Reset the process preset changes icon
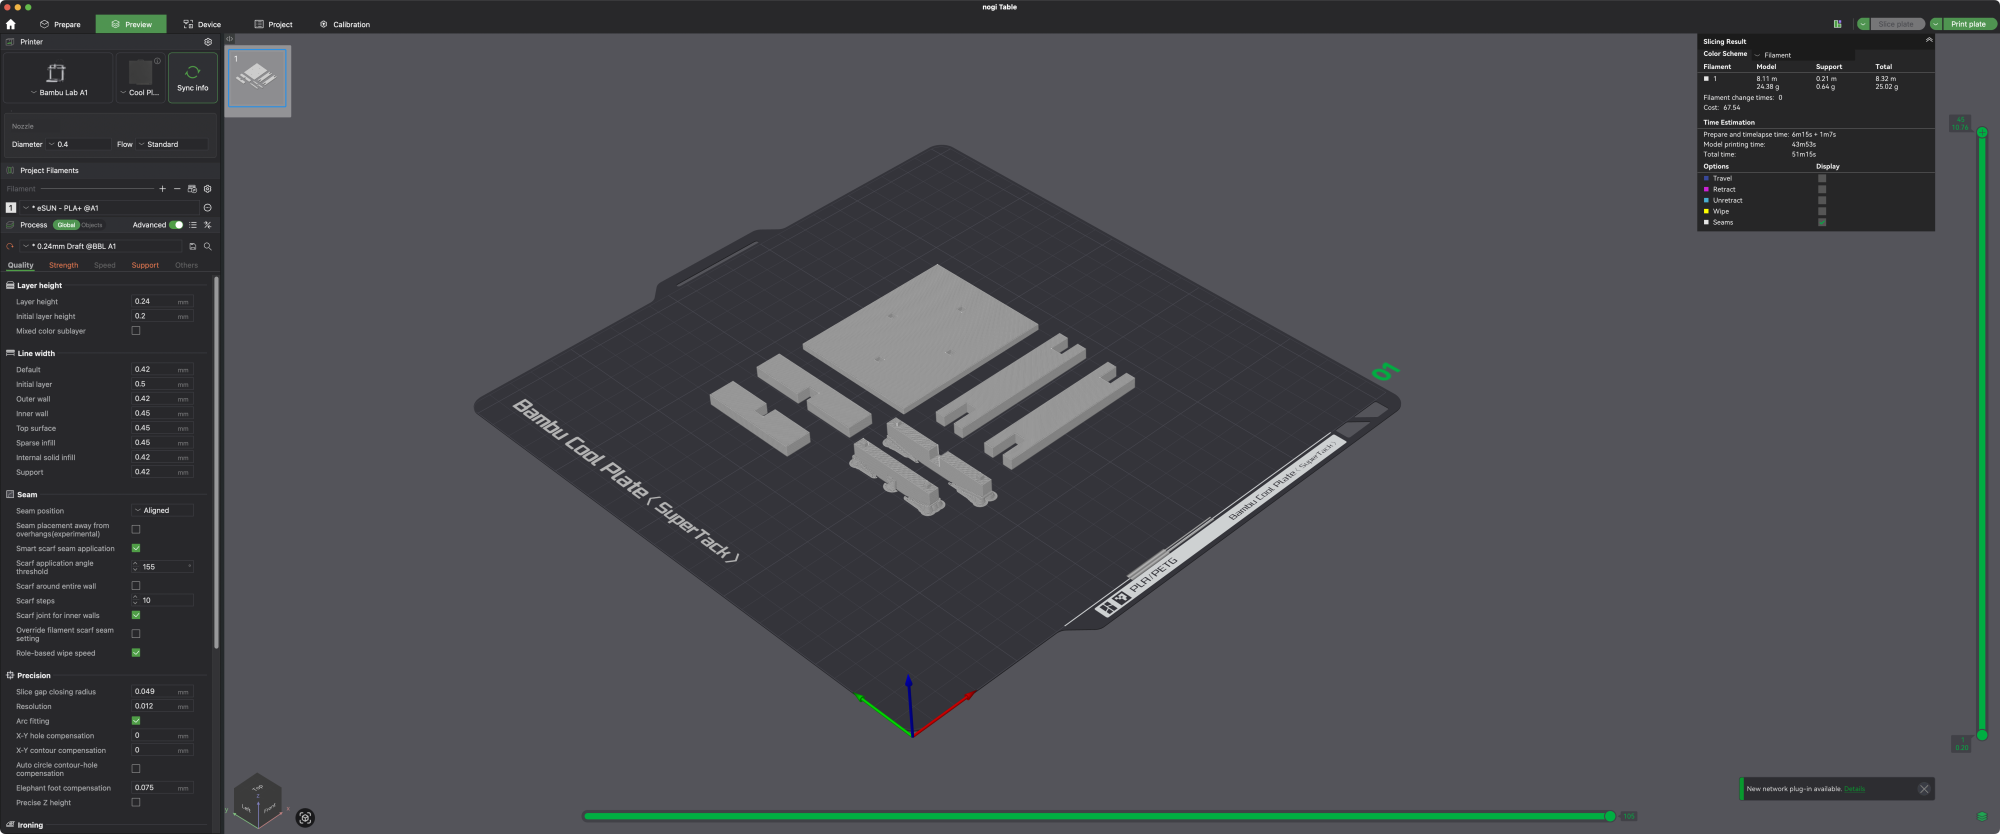 point(10,246)
